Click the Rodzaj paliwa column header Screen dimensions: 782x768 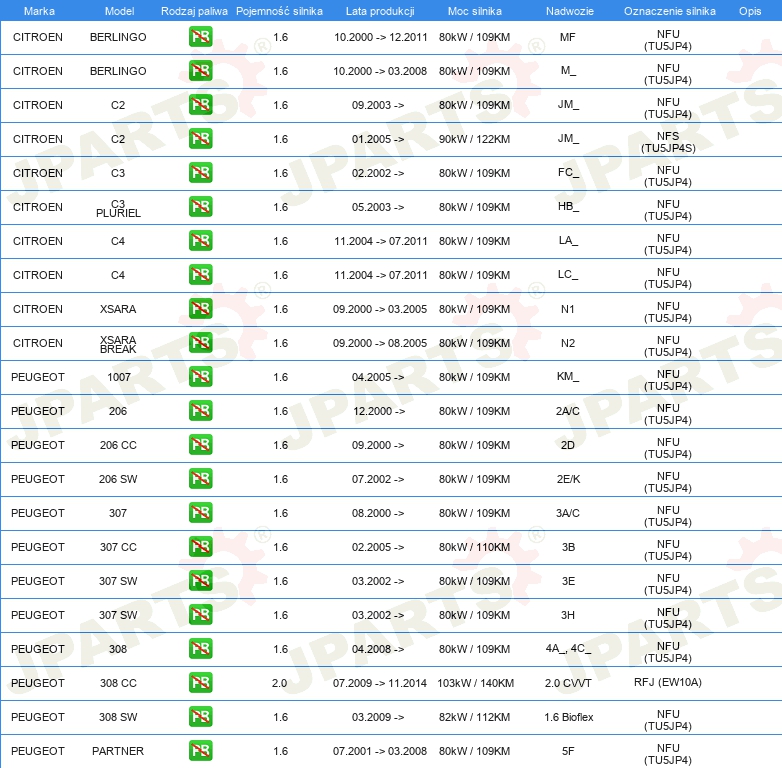(194, 11)
